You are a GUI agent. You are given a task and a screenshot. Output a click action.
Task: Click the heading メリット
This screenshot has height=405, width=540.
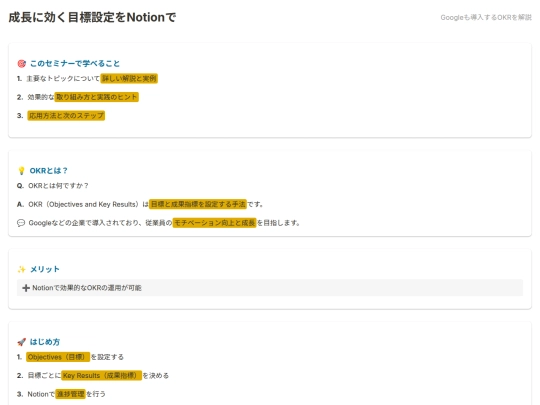[x=45, y=269]
